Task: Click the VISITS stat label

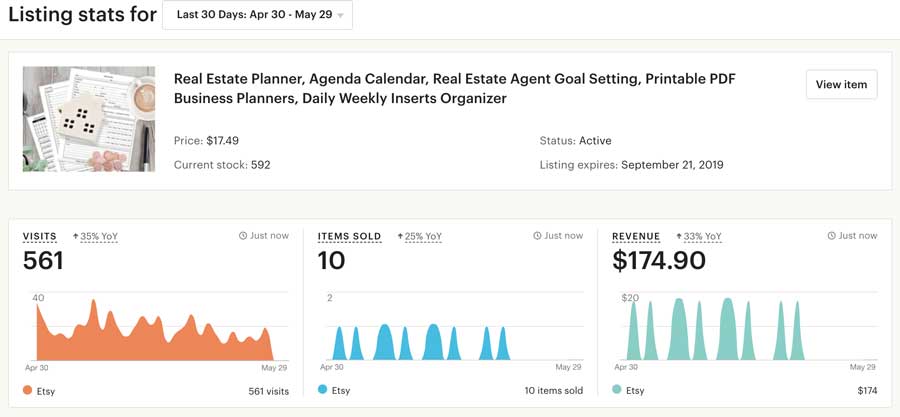Action: (x=40, y=236)
